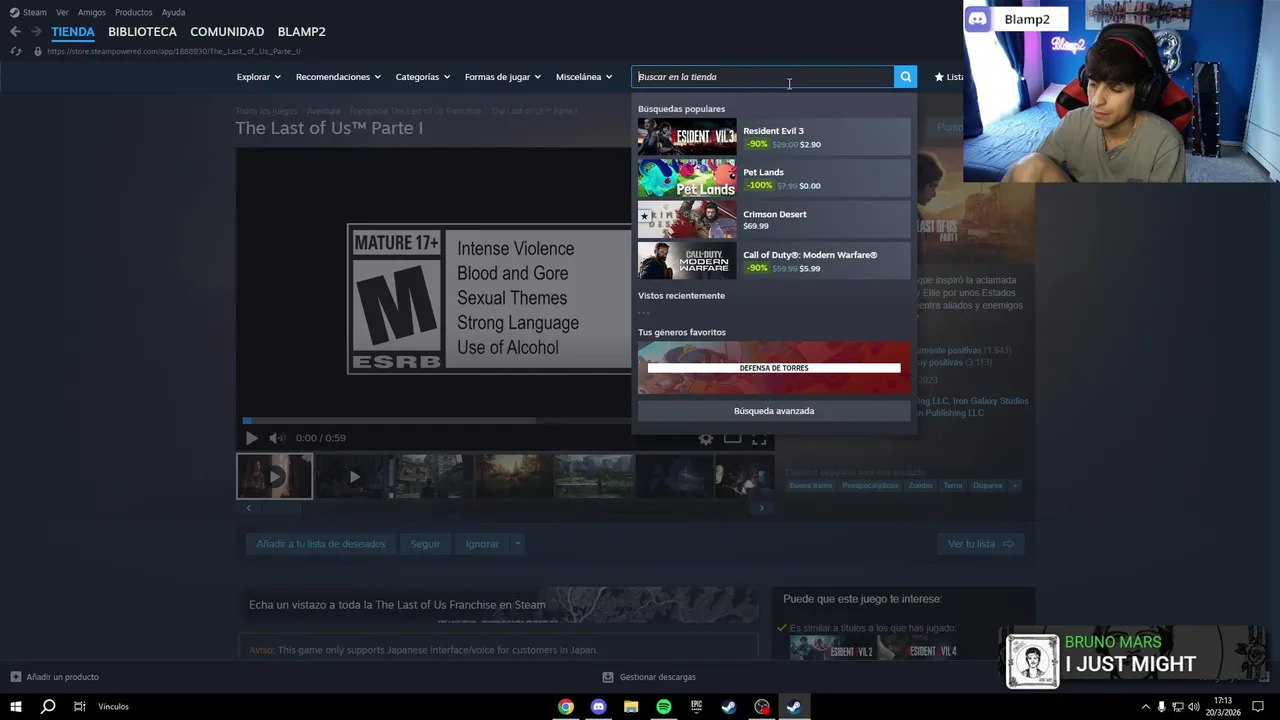The width and height of the screenshot is (1280, 720).
Task: Open the Amigos menu
Action: [92, 12]
